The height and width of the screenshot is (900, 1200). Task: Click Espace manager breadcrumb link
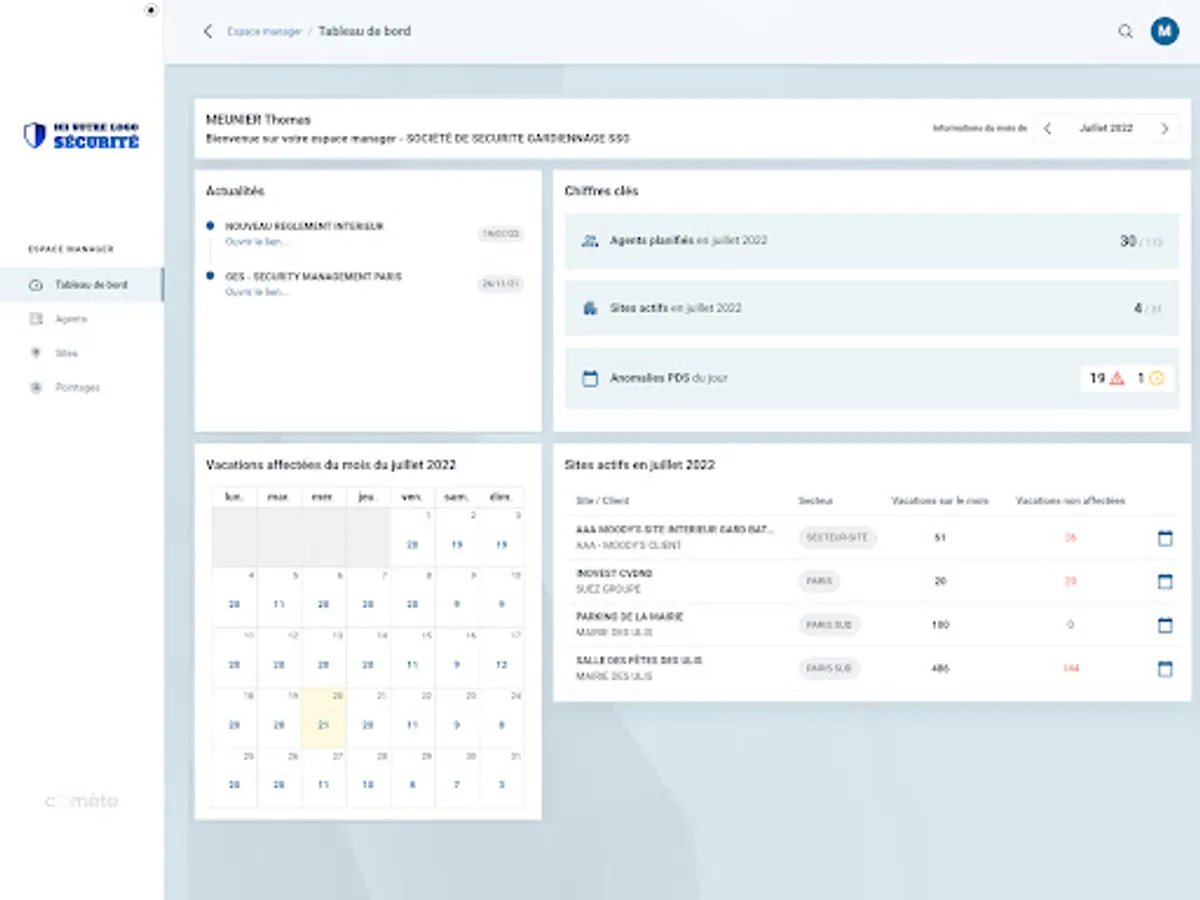tap(264, 31)
